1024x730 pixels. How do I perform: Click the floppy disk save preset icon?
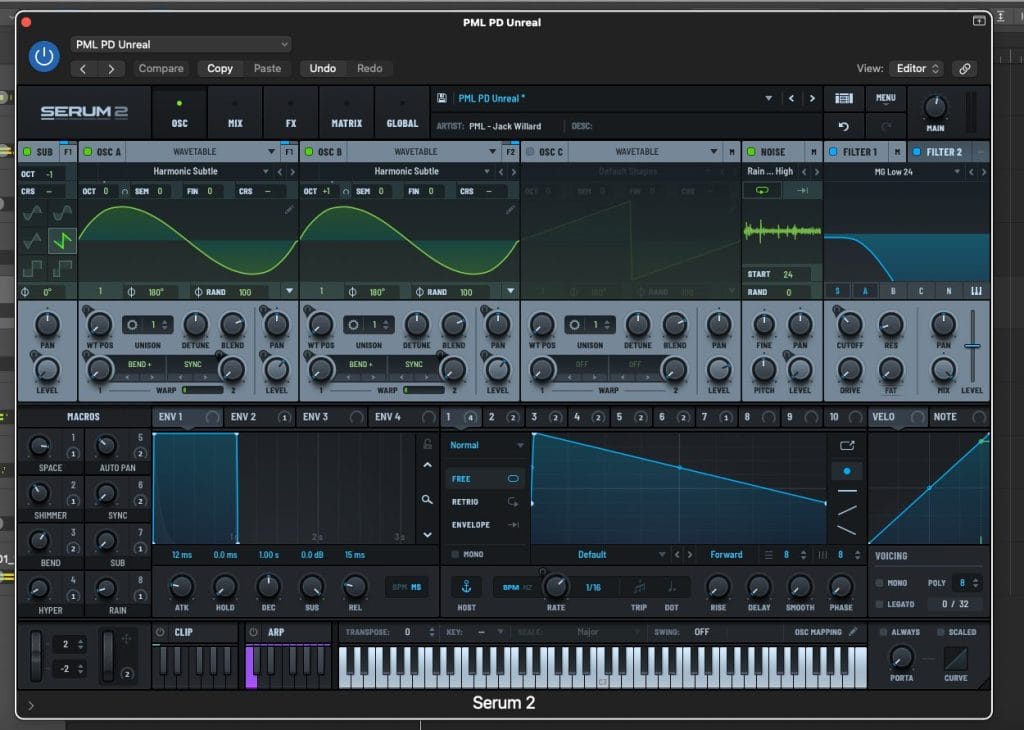coord(442,98)
